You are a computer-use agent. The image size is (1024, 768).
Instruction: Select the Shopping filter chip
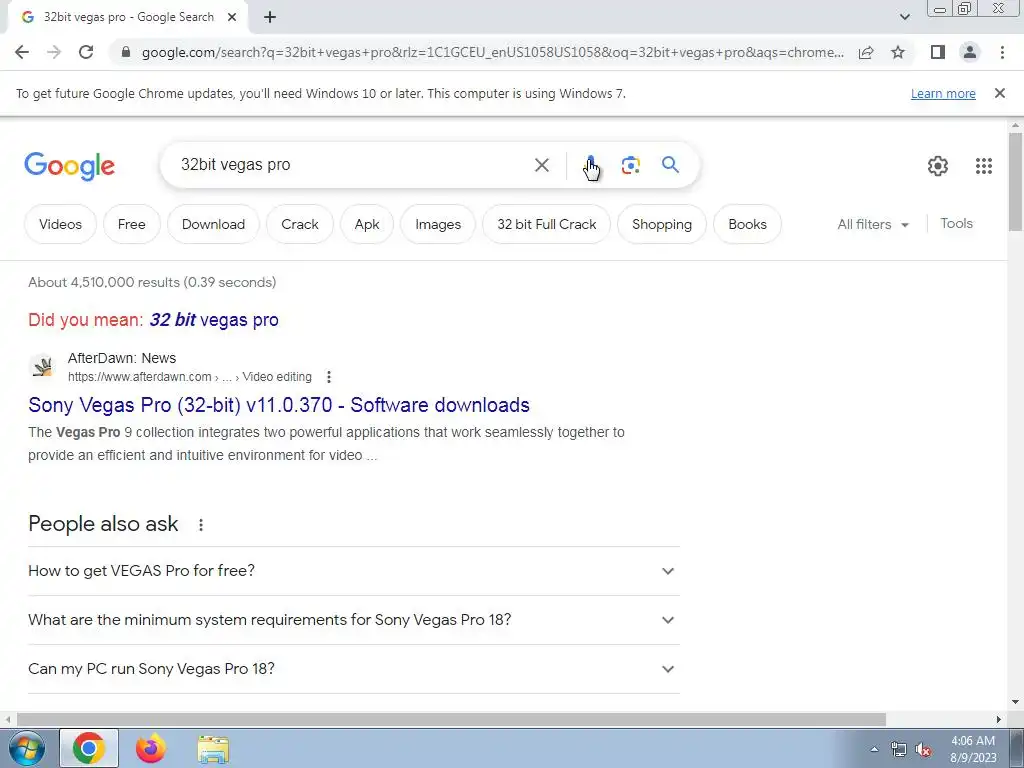662,224
